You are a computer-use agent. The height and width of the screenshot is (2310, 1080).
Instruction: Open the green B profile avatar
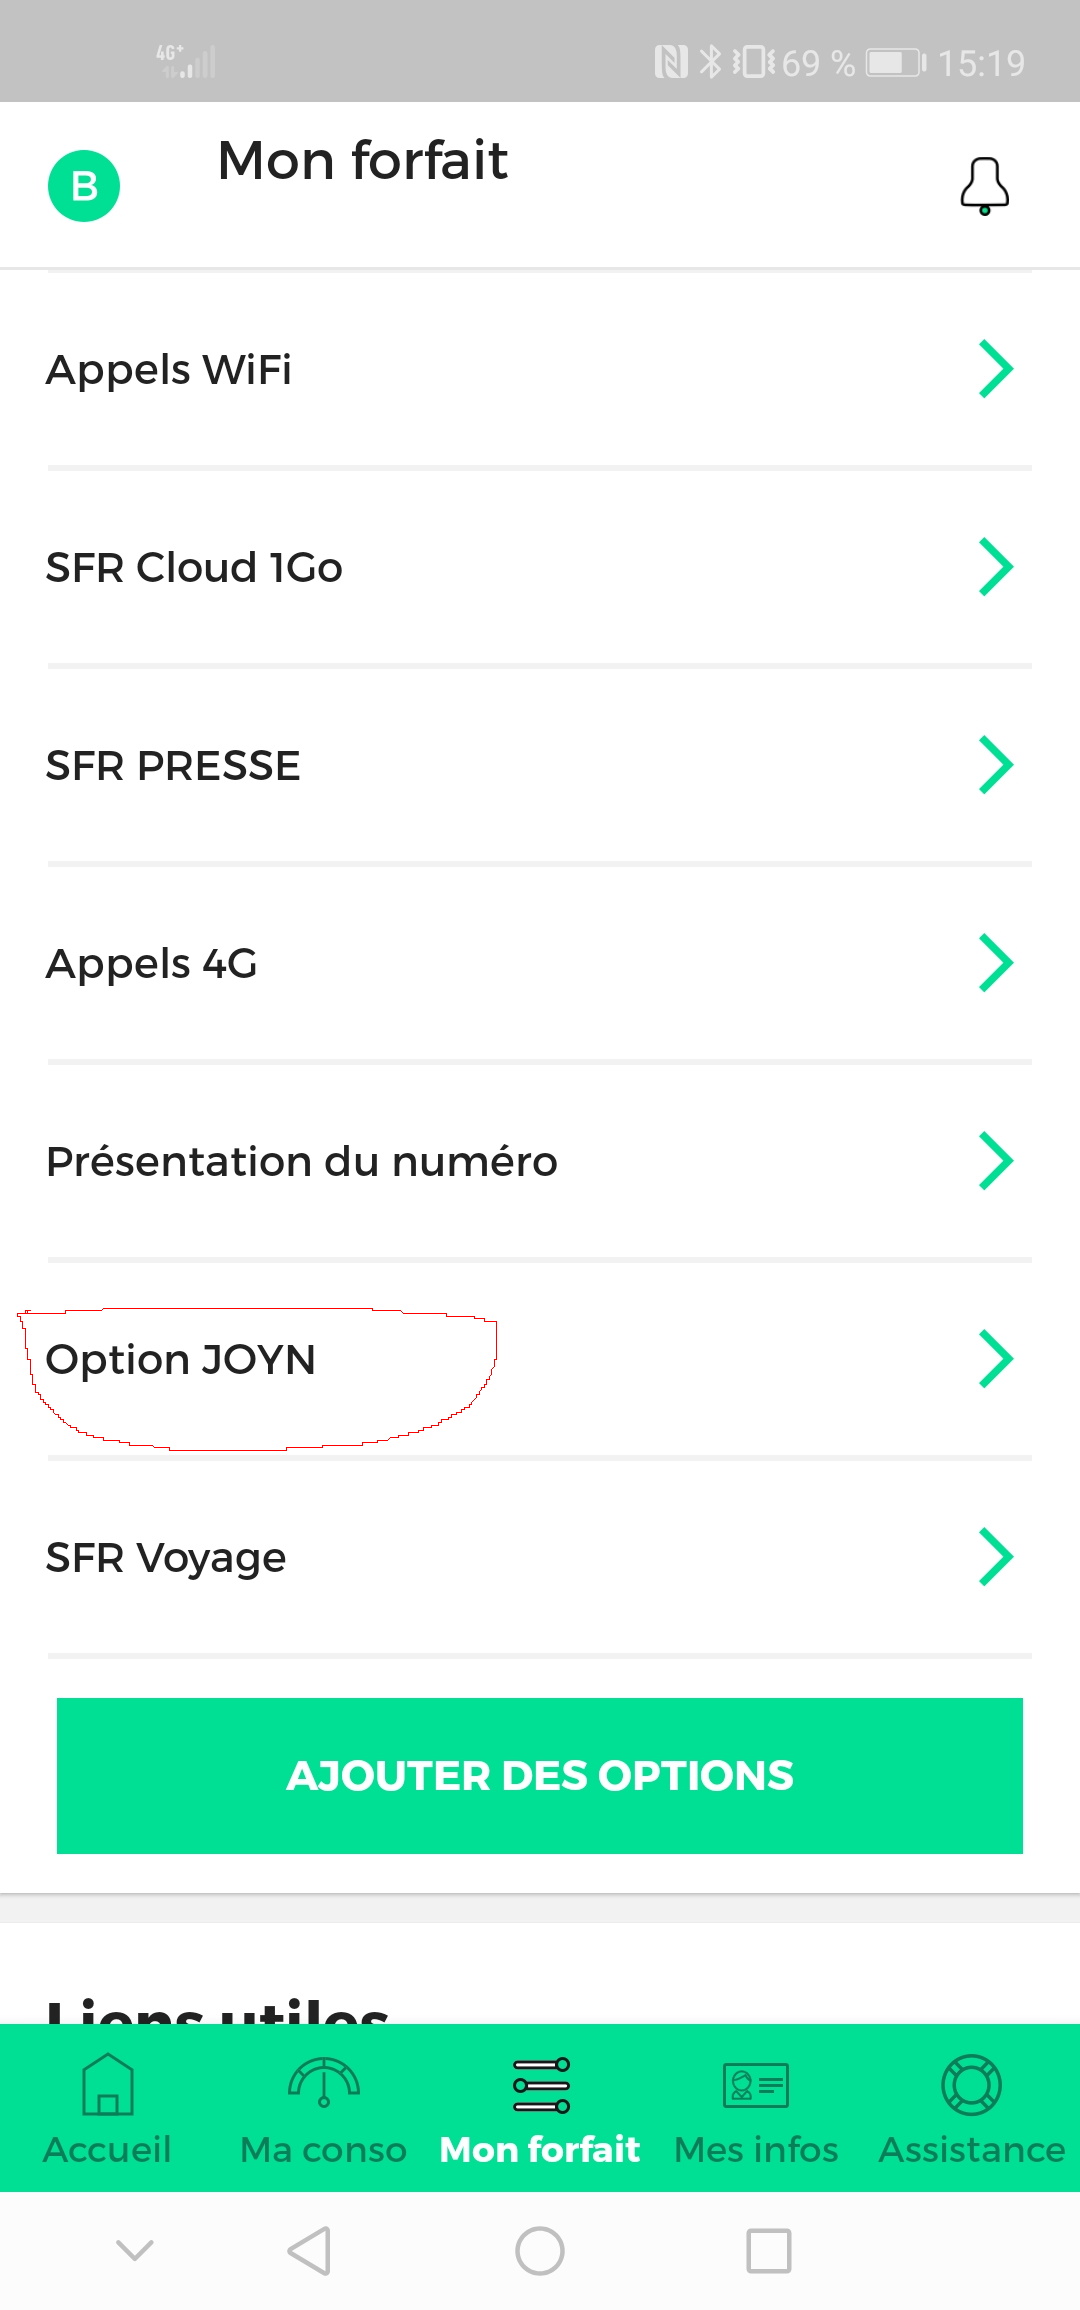[x=84, y=186]
